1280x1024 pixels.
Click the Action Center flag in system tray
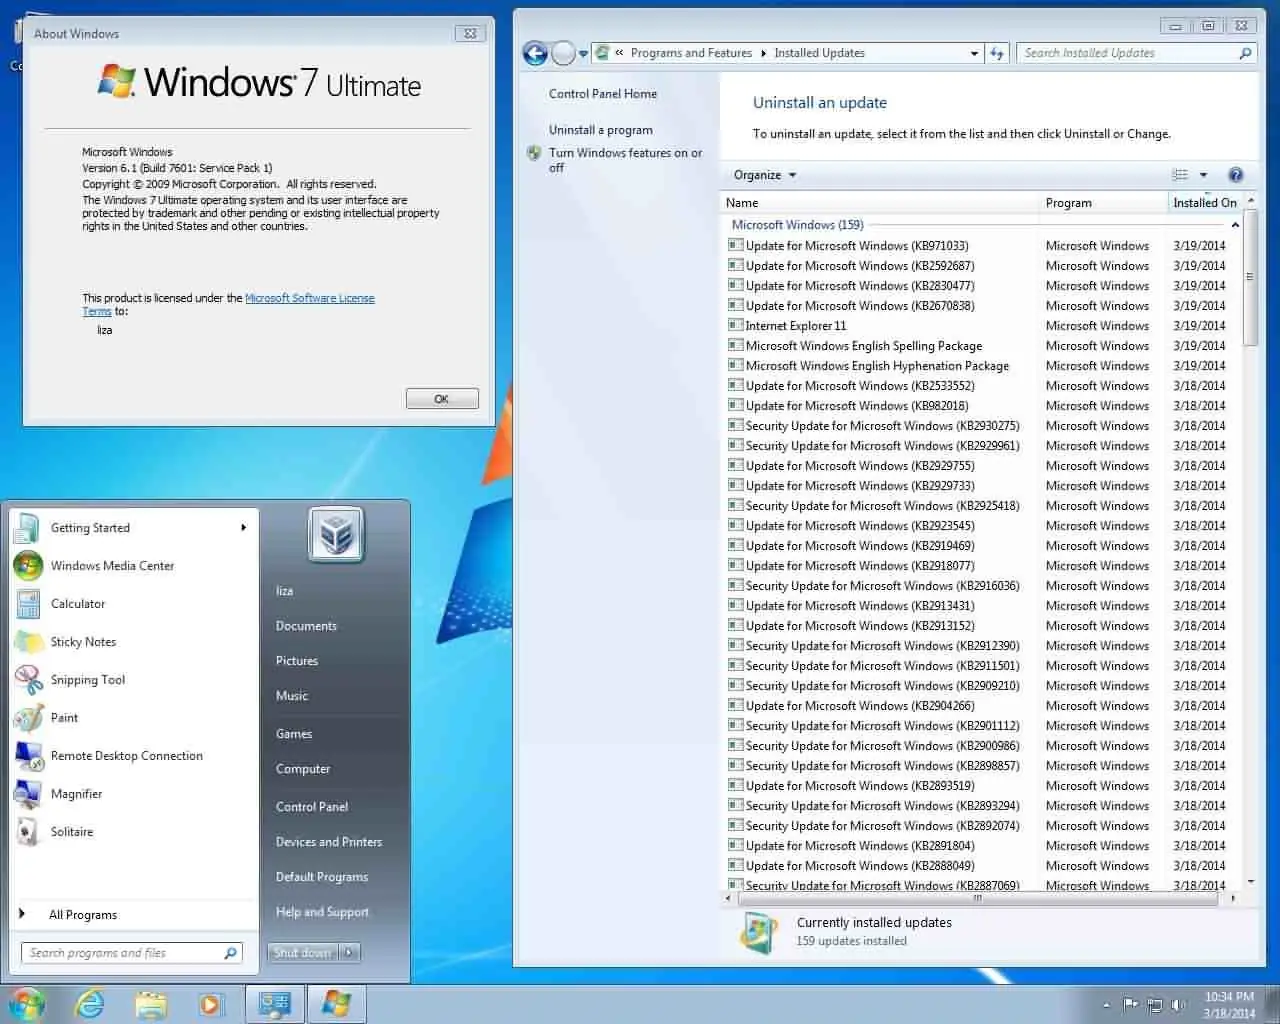click(x=1131, y=1004)
